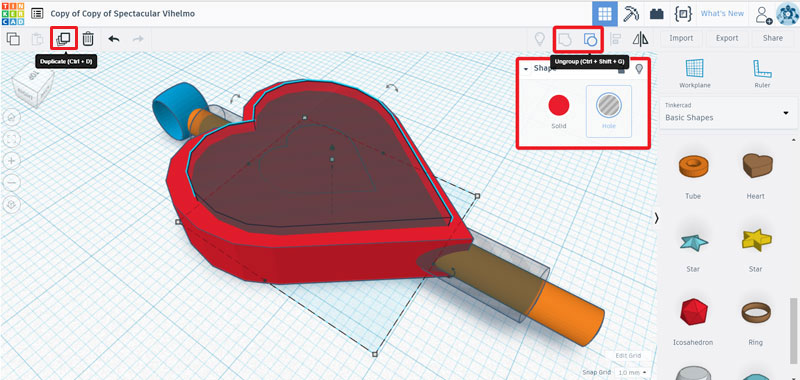This screenshot has height=380, width=800.
Task: Click the Home view button
Action: [12, 117]
